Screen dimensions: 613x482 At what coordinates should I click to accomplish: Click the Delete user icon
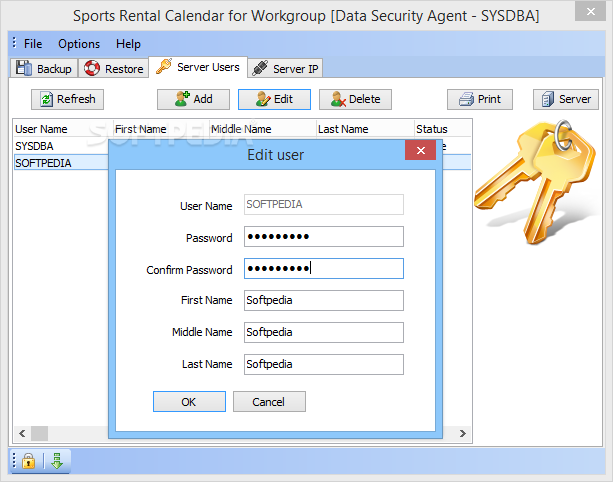tap(338, 99)
